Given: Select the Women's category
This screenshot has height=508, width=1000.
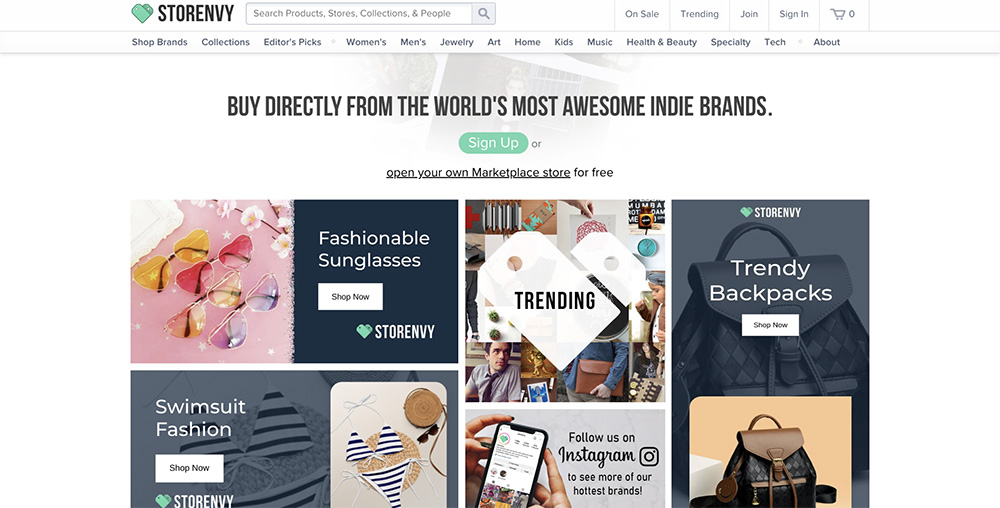Looking at the screenshot, I should 366,42.
